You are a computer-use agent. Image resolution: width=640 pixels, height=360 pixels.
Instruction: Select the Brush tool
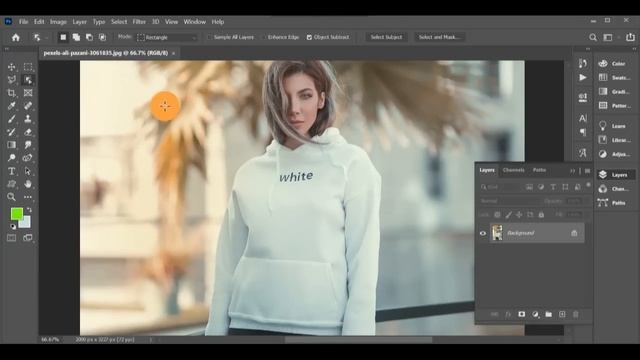click(11, 119)
